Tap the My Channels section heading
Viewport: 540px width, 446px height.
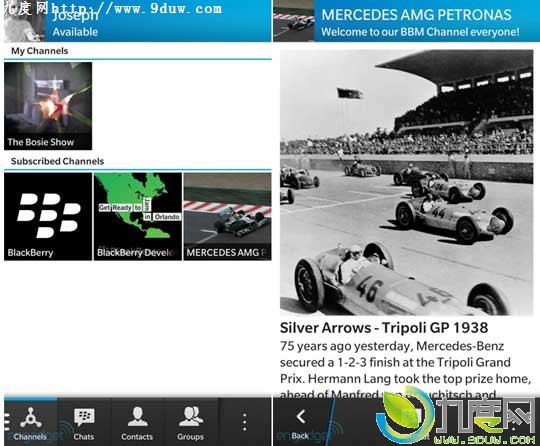(x=40, y=51)
